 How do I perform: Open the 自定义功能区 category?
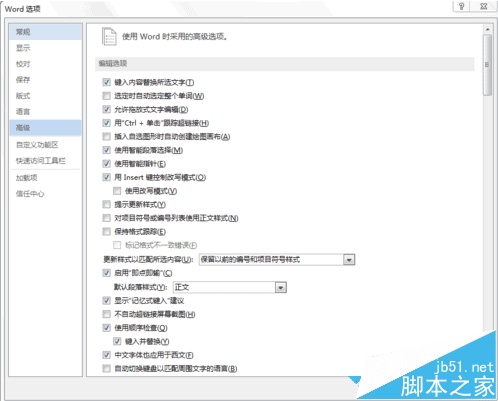pos(45,145)
